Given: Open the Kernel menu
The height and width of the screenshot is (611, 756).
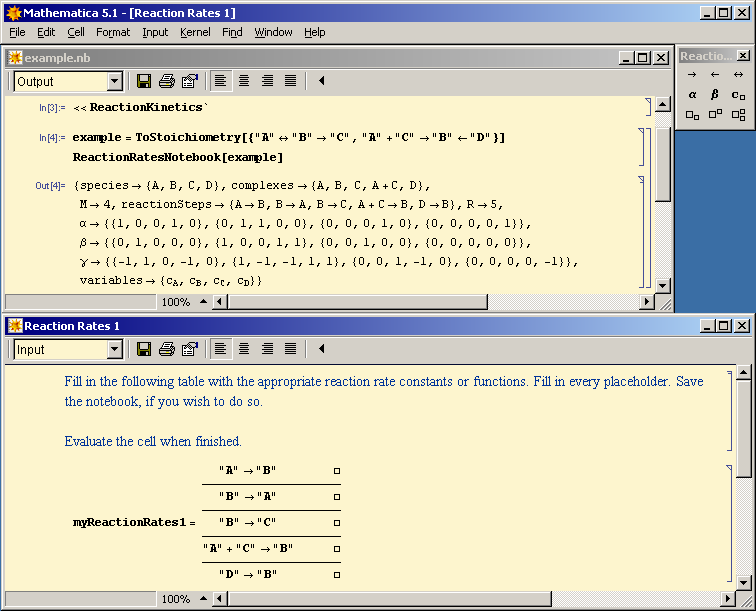Looking at the screenshot, I should (195, 32).
